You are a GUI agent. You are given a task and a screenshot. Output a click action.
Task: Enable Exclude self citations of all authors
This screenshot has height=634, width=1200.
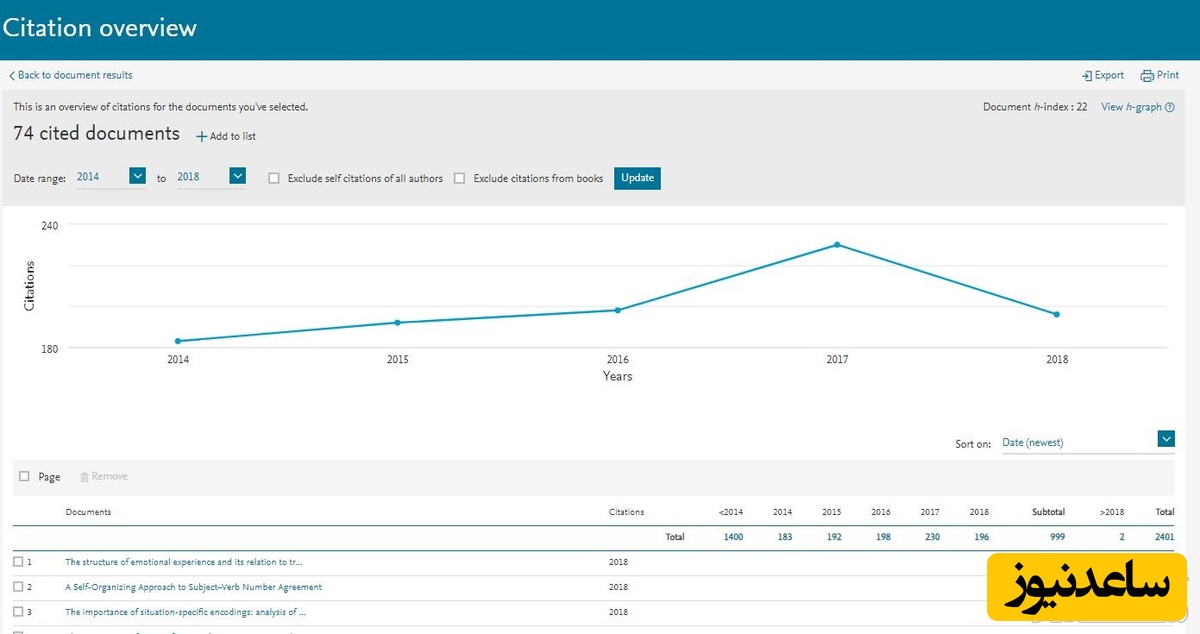point(274,179)
